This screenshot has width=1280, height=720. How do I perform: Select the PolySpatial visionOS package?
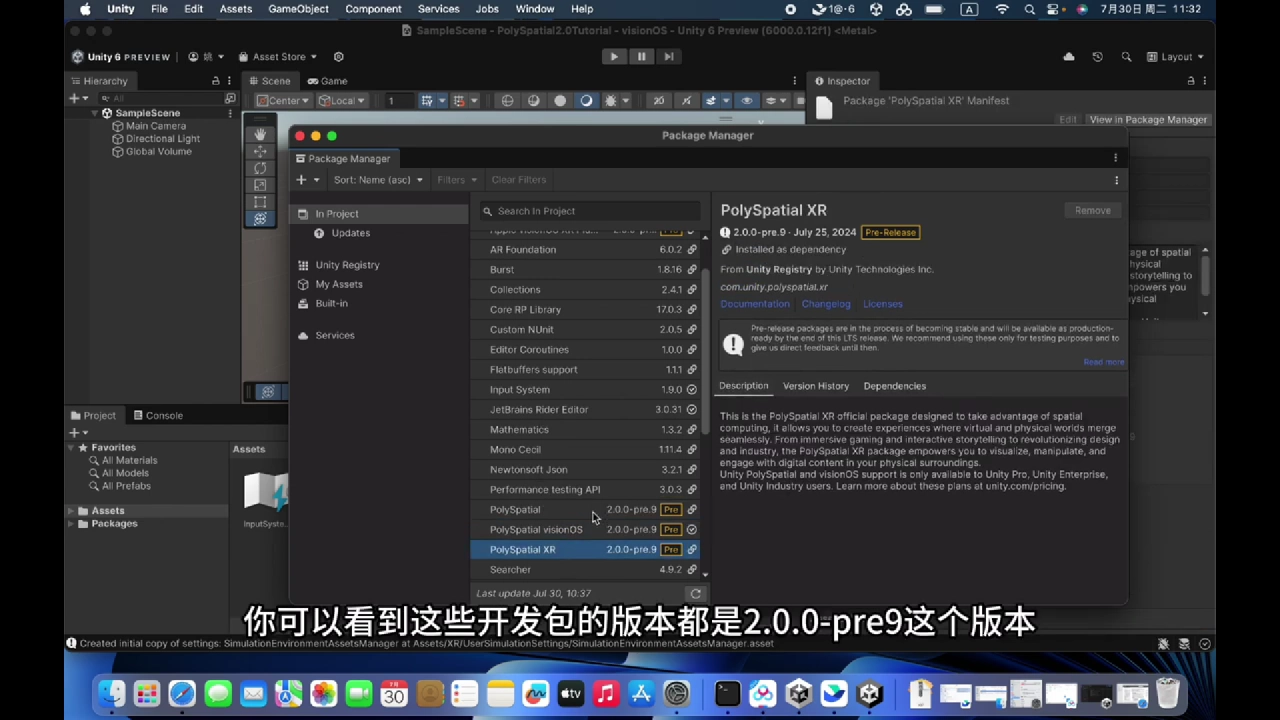pyautogui.click(x=585, y=530)
